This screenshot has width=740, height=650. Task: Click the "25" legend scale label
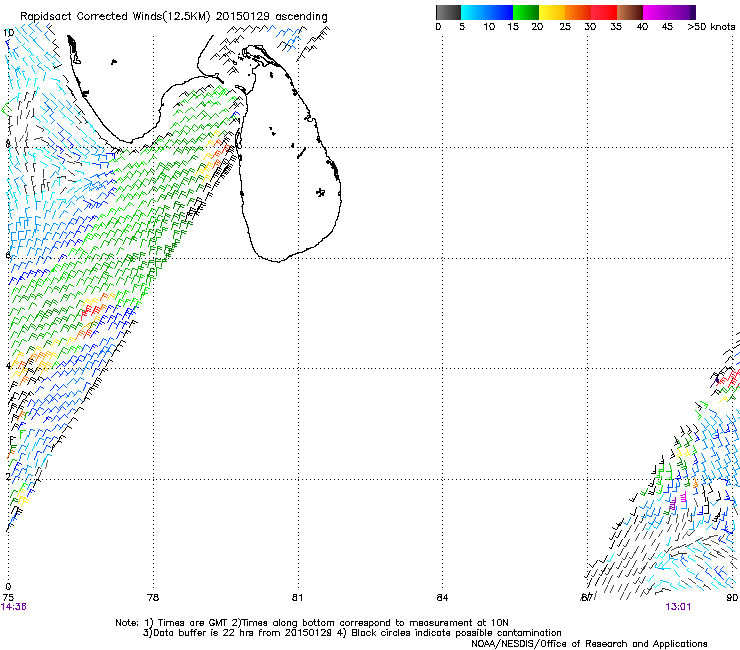[x=565, y=27]
